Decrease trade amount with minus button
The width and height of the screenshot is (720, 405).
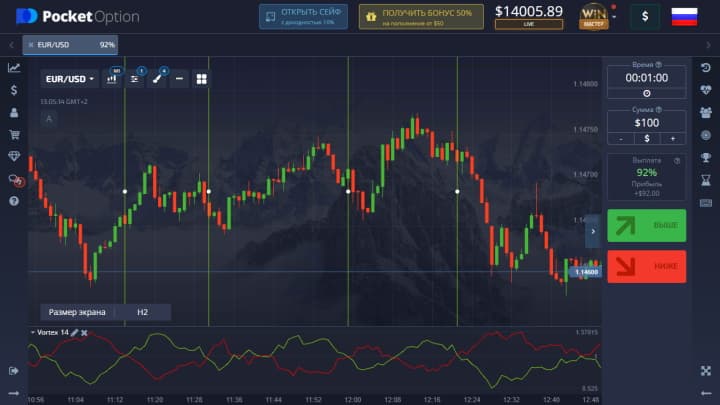(621, 138)
